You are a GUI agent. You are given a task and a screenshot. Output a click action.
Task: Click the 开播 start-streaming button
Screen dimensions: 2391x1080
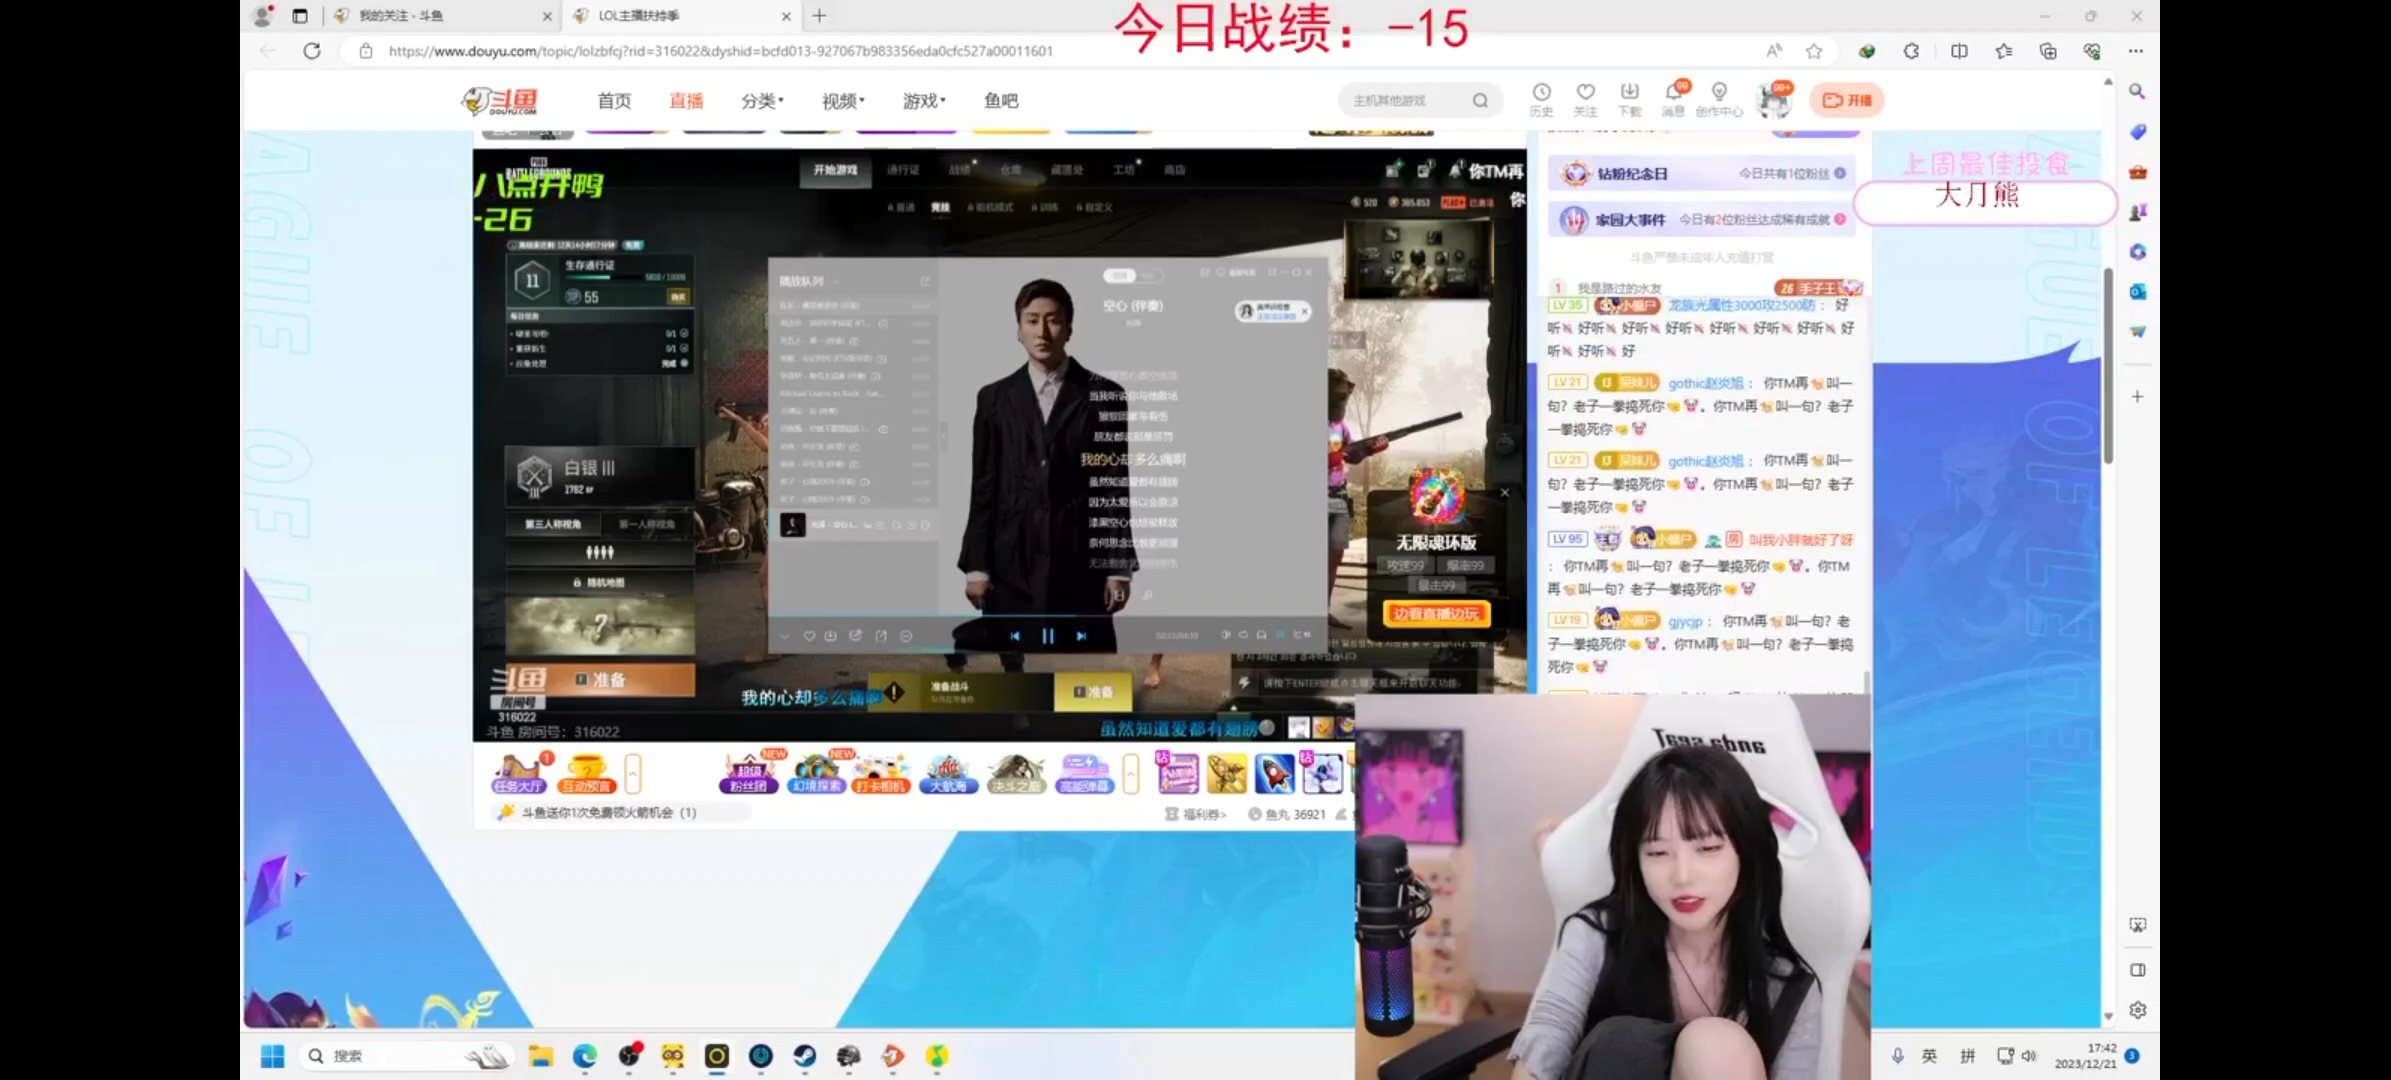[1847, 100]
